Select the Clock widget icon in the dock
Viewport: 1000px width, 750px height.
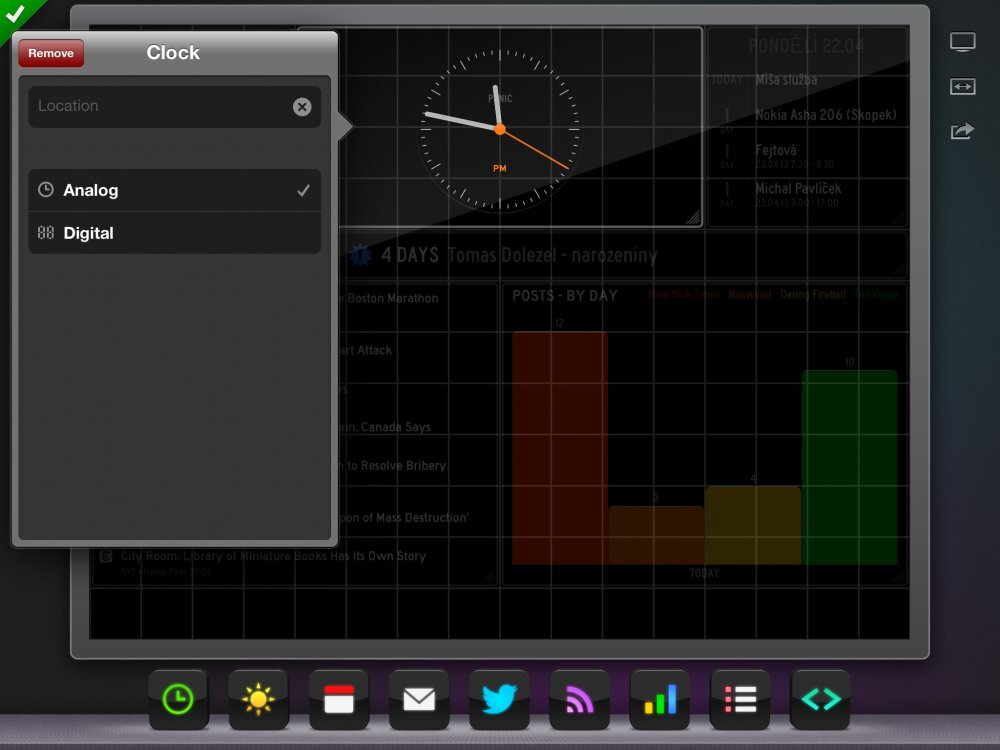[x=179, y=700]
